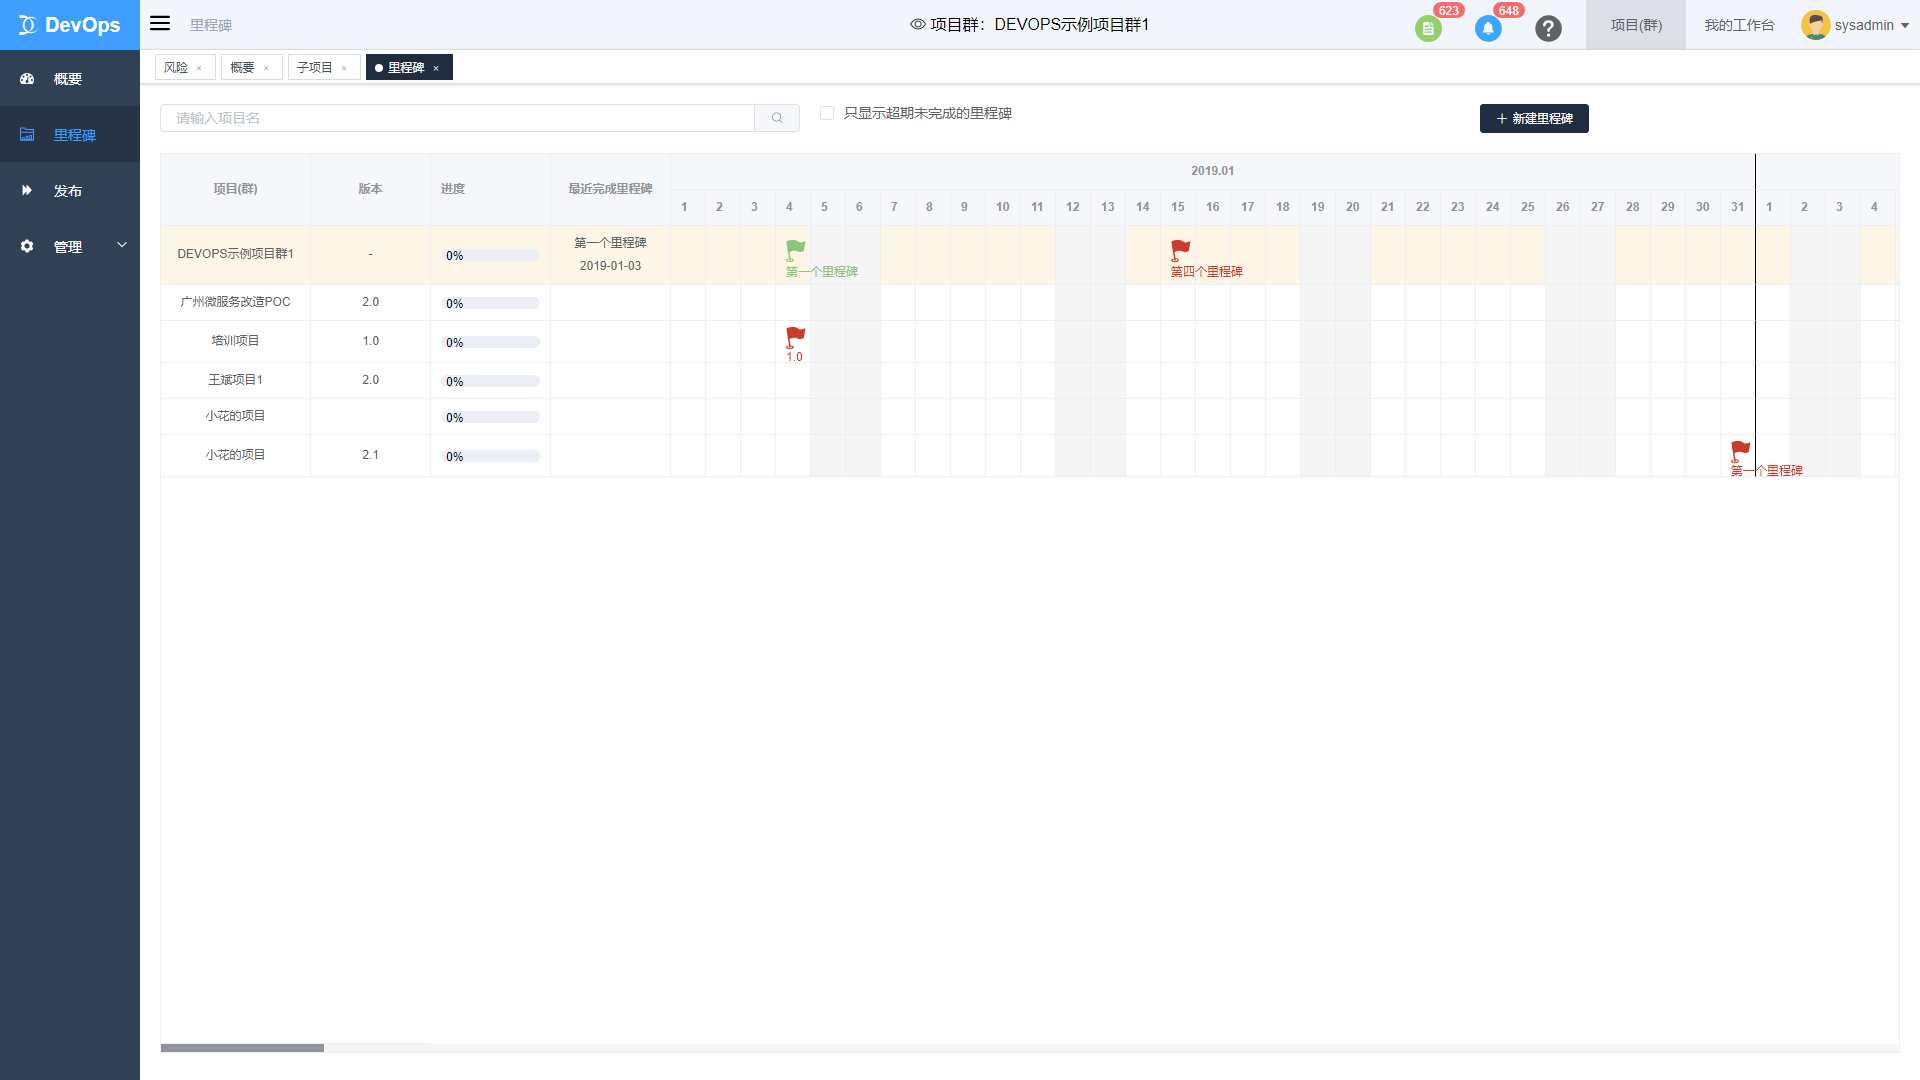This screenshot has width=1920, height=1080.
Task: Click the 发布 sidebar icon
Action: coord(27,191)
